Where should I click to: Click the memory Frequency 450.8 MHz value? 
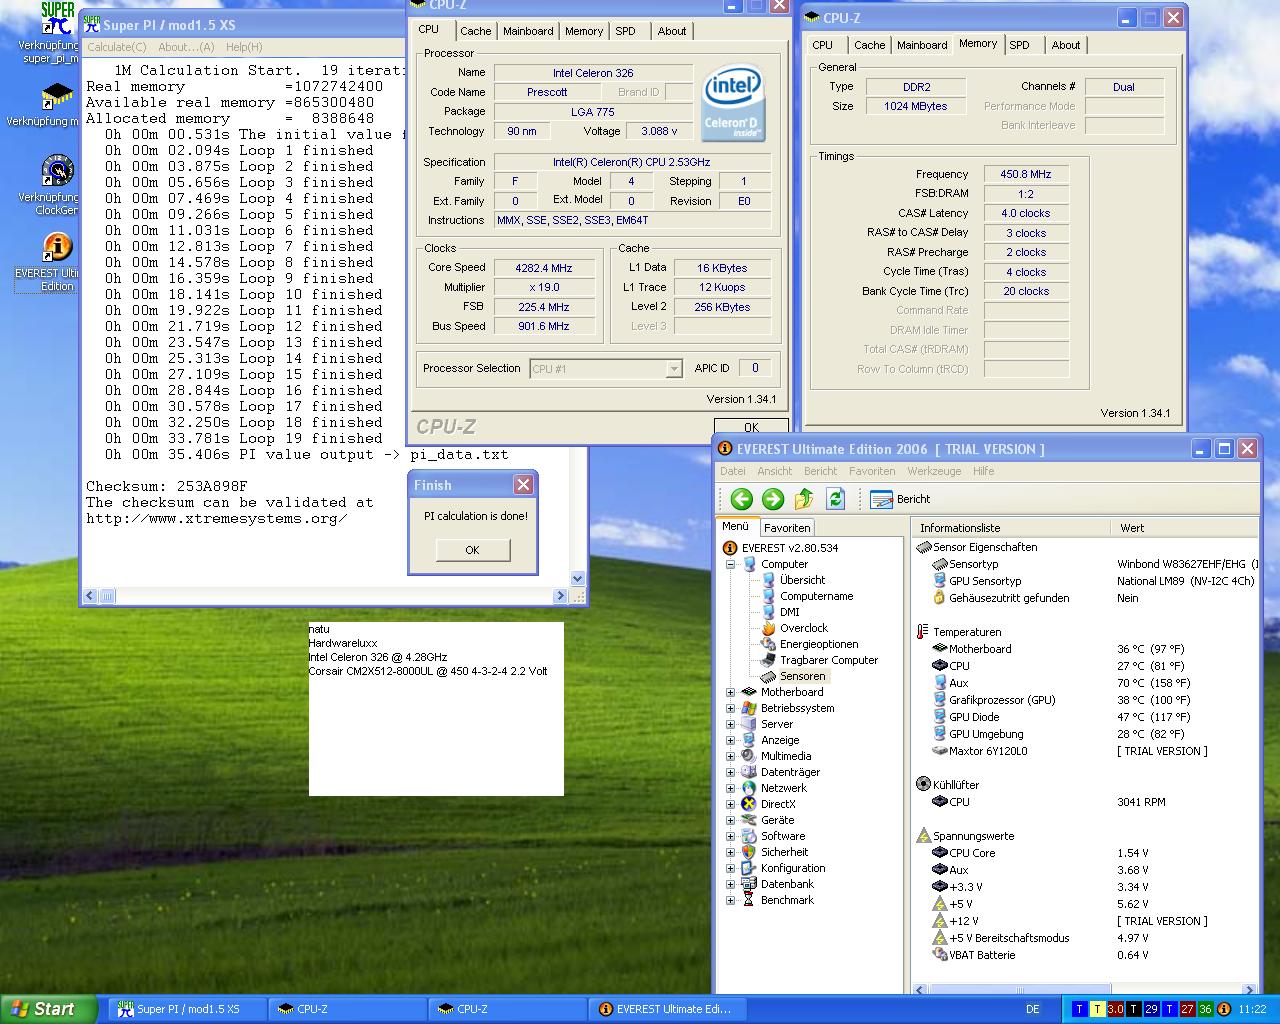(x=1025, y=174)
